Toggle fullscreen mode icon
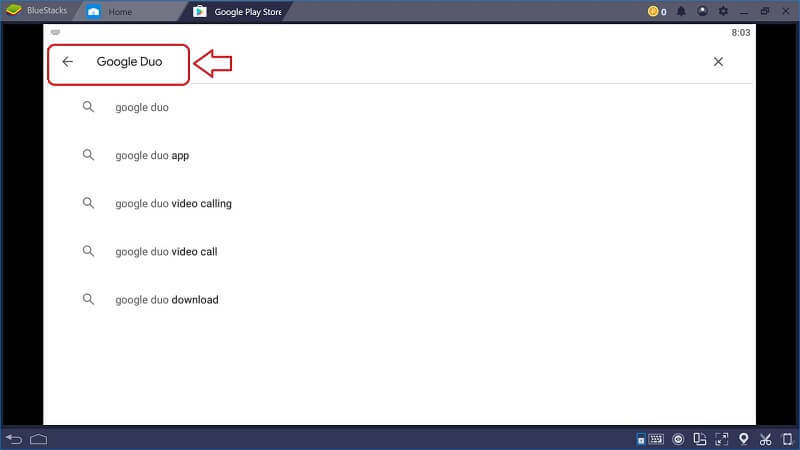Screen dimensions: 800x450 (x=721, y=439)
